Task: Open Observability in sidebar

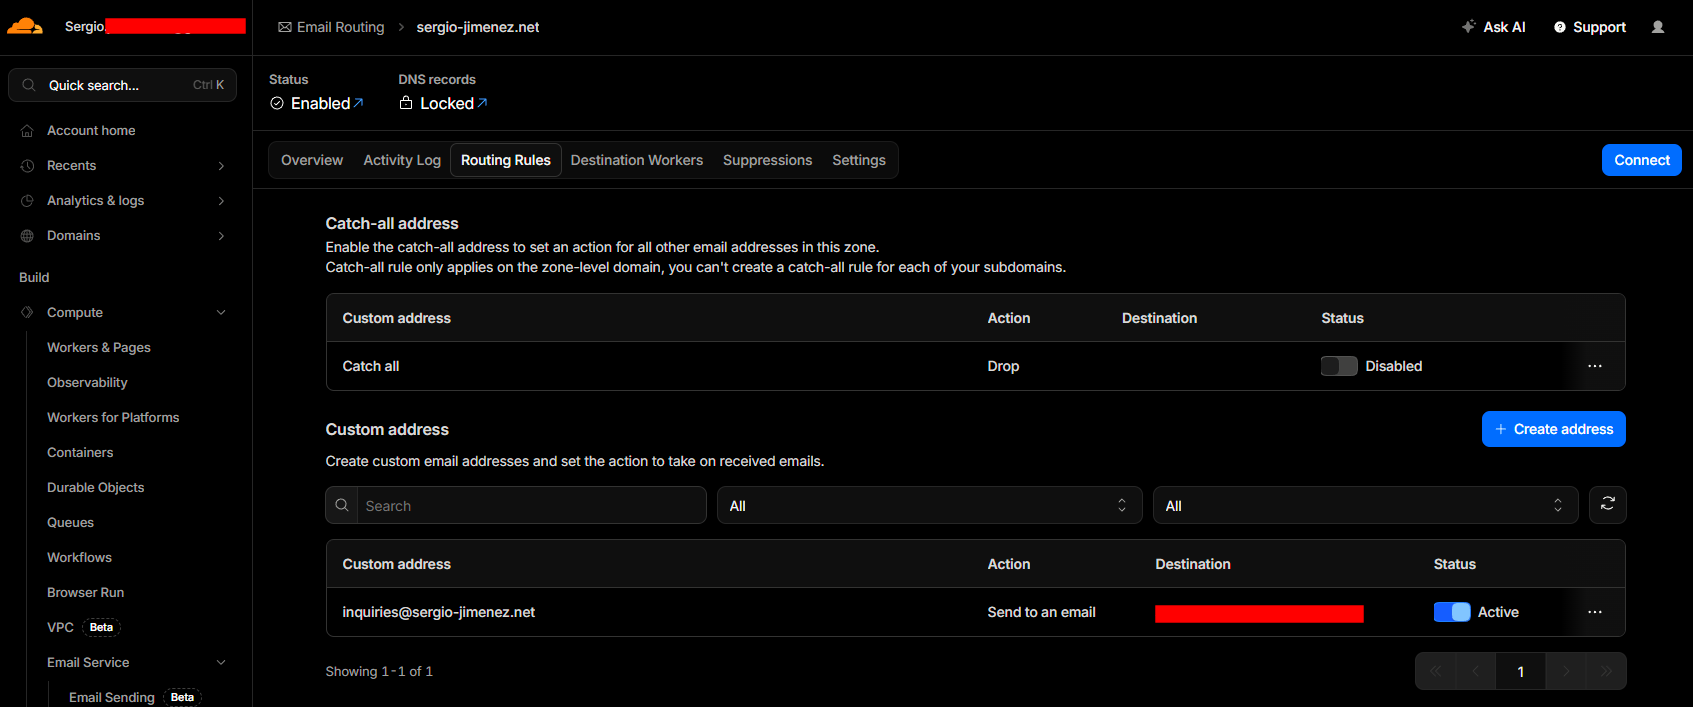Action: pyautogui.click(x=87, y=383)
